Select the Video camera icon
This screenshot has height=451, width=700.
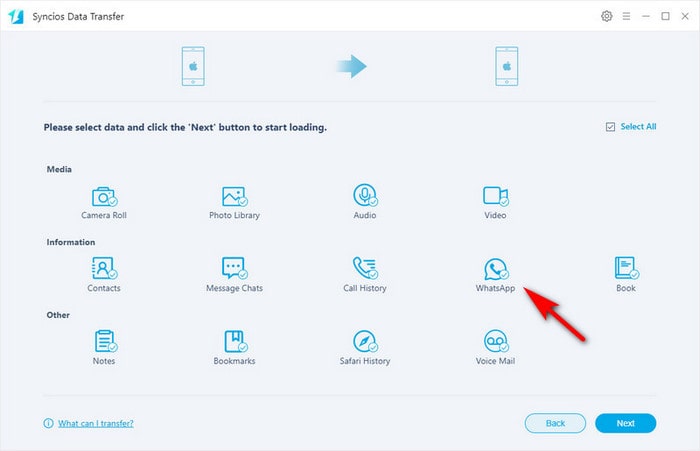[x=496, y=196]
